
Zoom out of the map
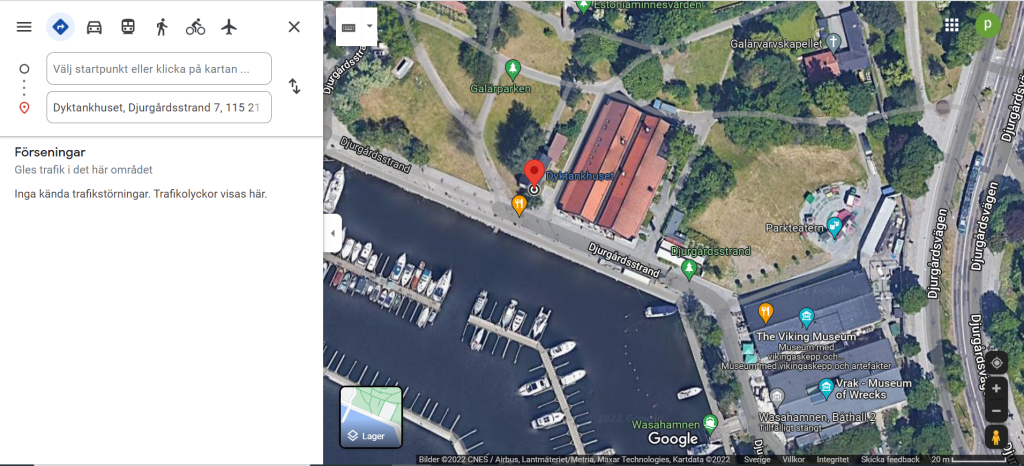(996, 411)
